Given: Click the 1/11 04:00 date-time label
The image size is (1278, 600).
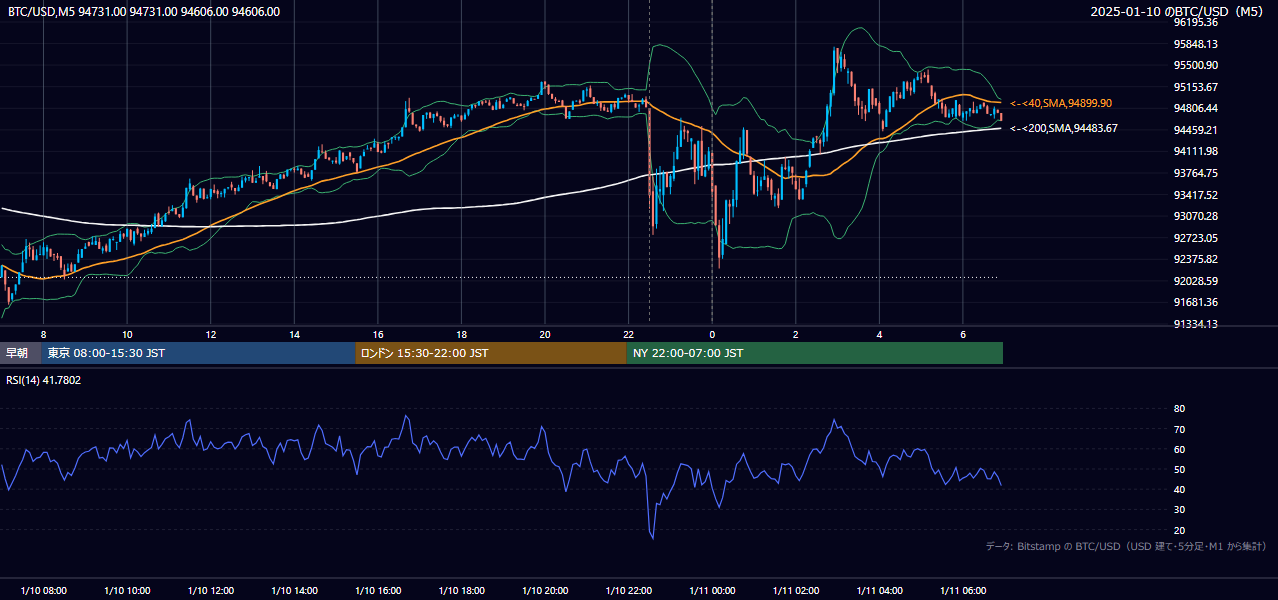Looking at the screenshot, I should [x=879, y=590].
